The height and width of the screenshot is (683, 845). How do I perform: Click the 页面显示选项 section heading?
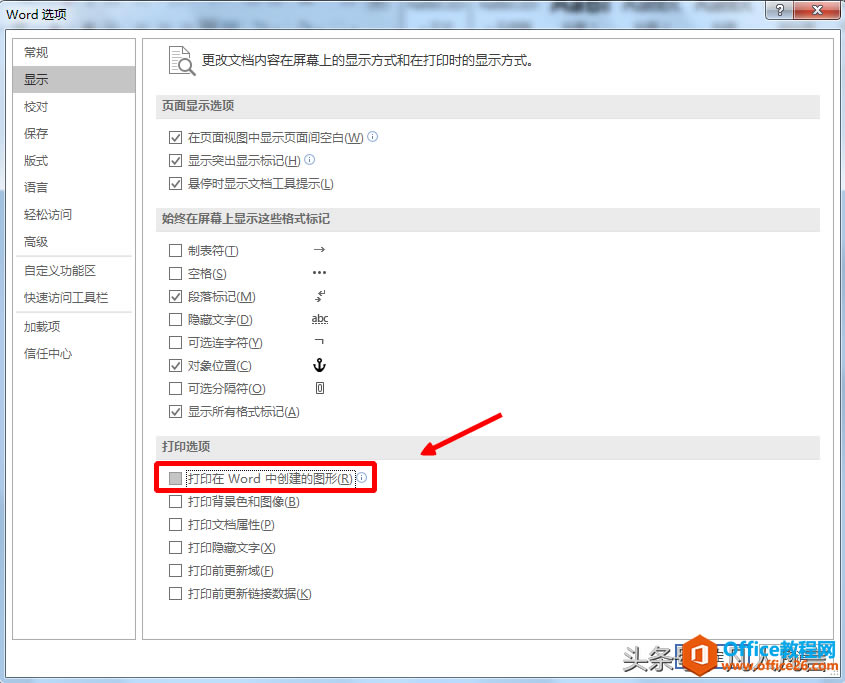click(x=198, y=106)
